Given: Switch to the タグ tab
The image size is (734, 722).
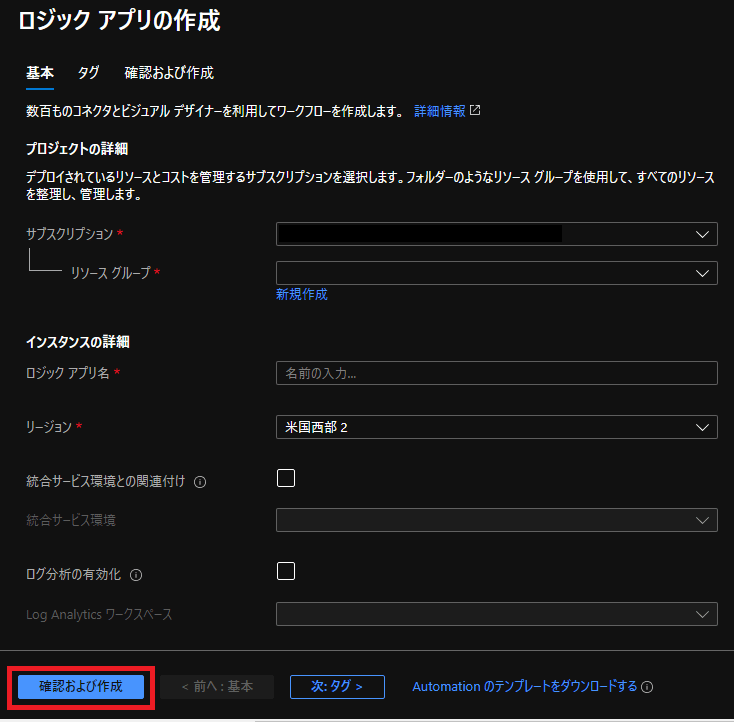Looking at the screenshot, I should coord(88,73).
